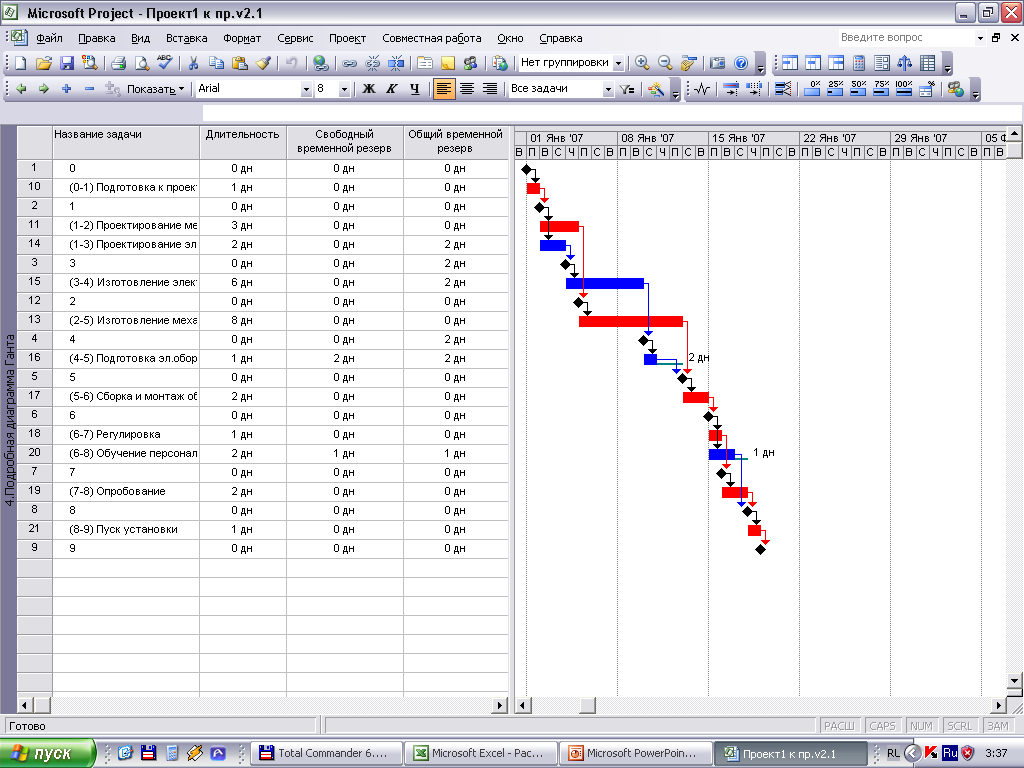
Task: Open Microsoft Project help icon
Action: 741,63
